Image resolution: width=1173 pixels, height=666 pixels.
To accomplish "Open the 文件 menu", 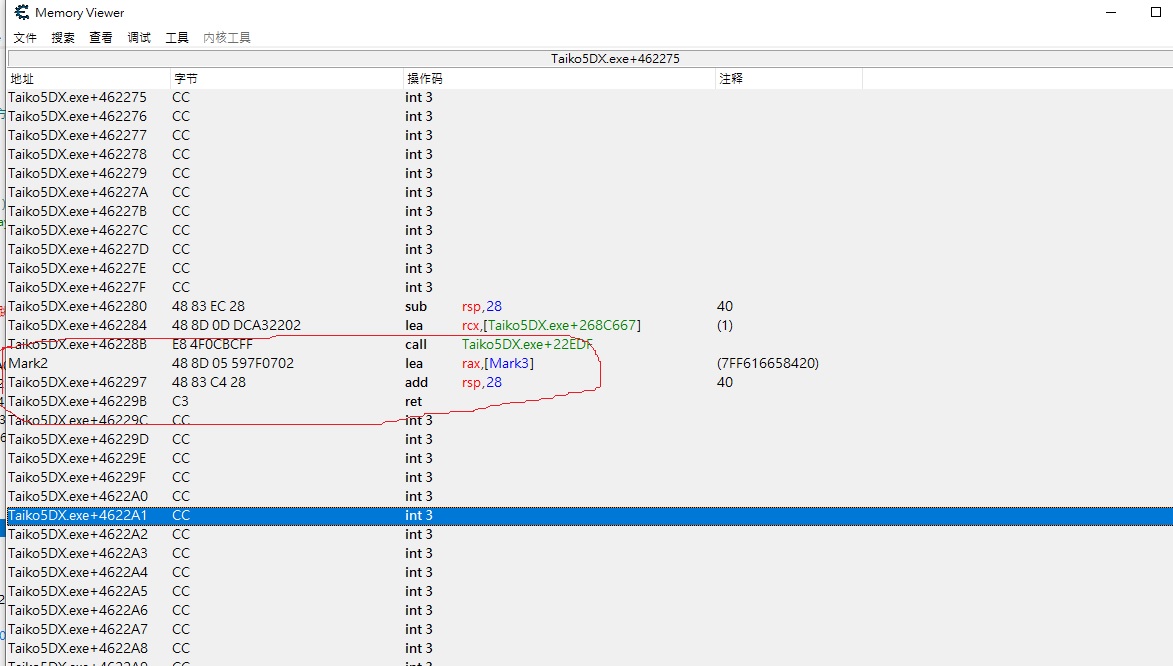I will [25, 38].
